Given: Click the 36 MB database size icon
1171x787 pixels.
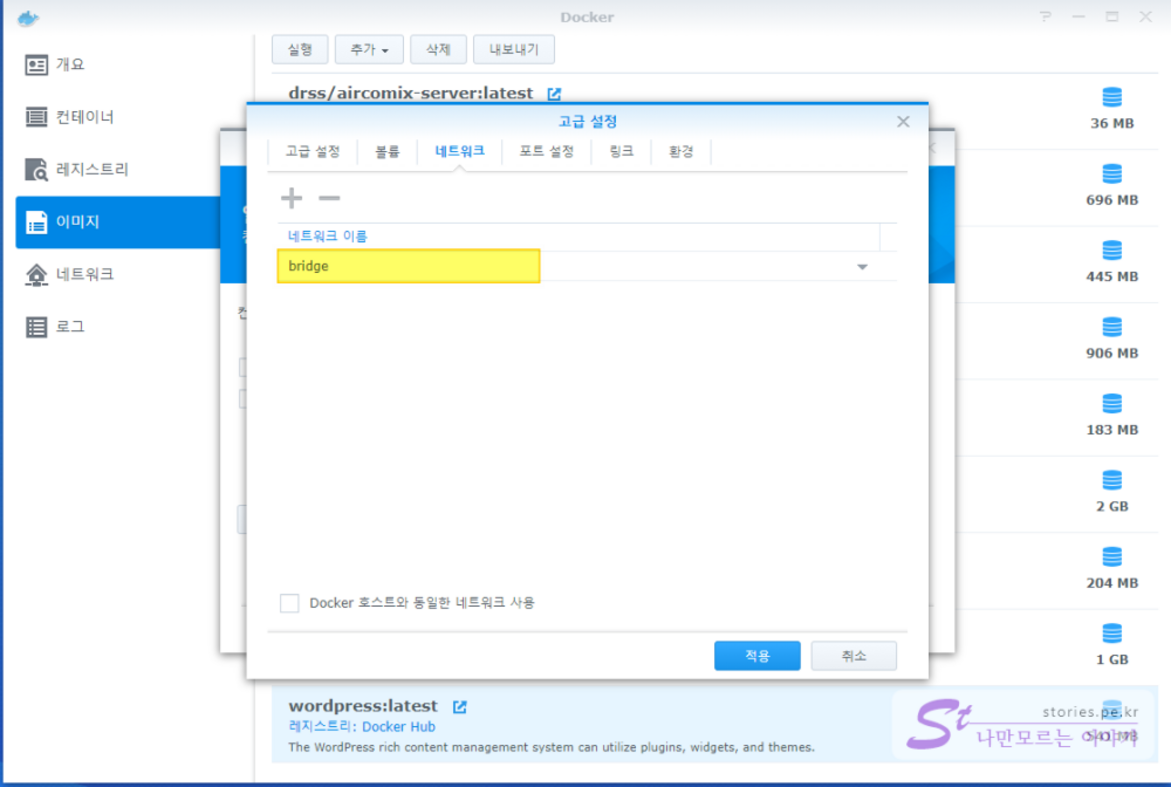Looking at the screenshot, I should [x=1111, y=98].
